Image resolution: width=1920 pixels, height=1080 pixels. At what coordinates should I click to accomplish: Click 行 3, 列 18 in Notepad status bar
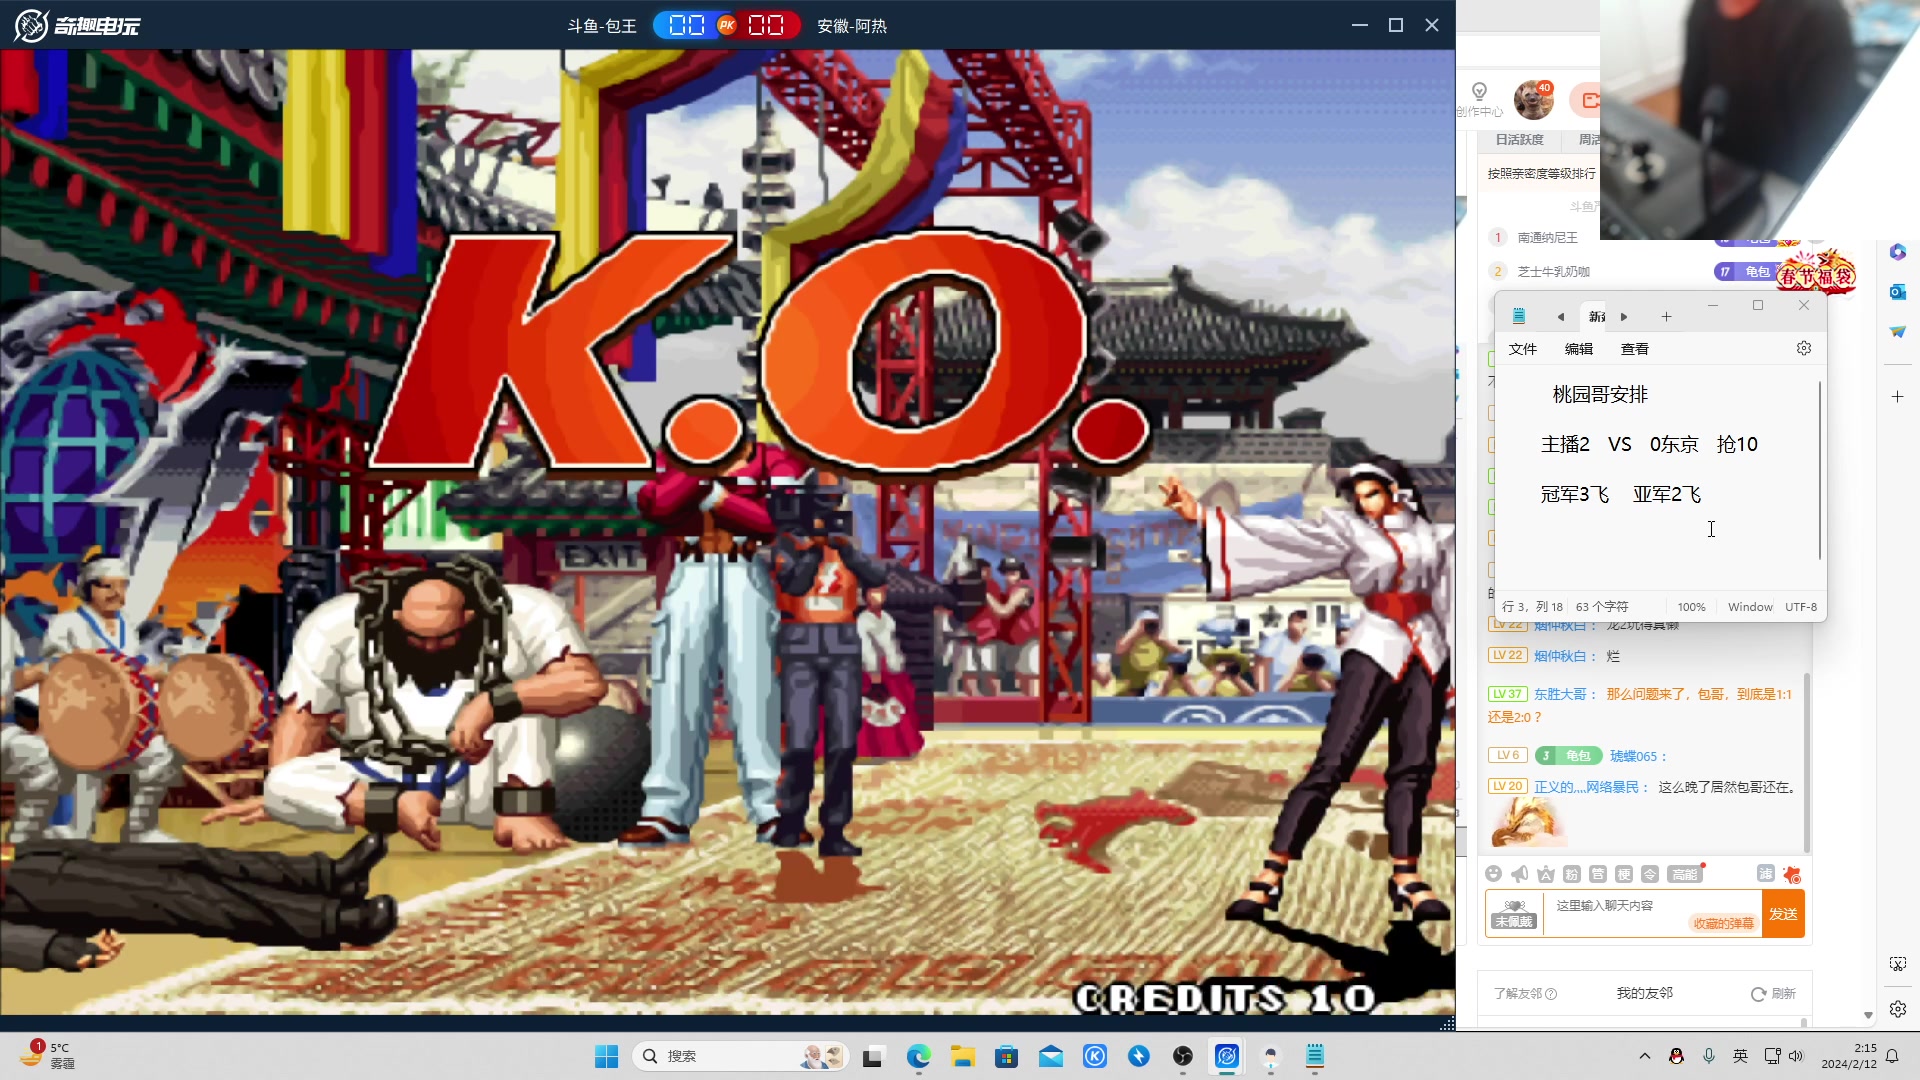(1532, 607)
